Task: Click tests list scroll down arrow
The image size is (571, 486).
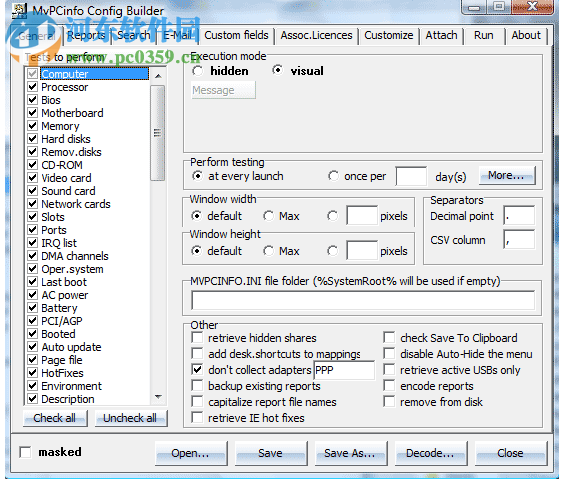Action: [x=158, y=397]
